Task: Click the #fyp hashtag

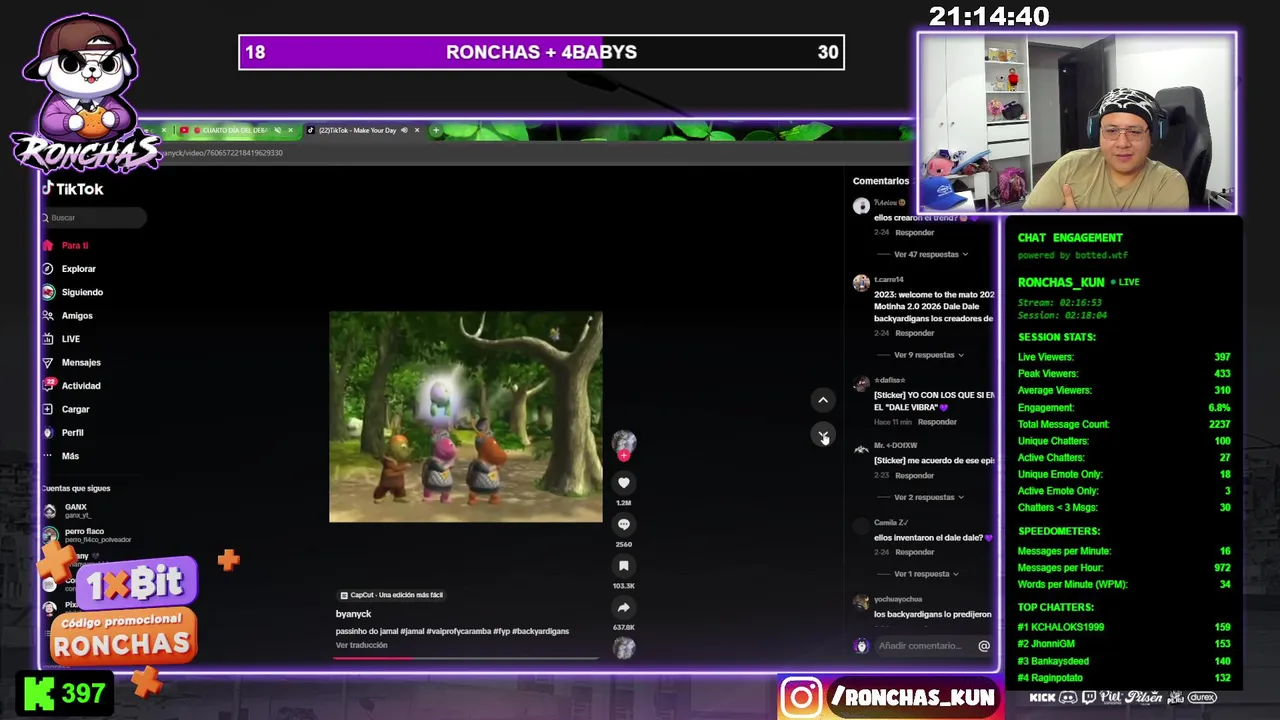Action: click(500, 631)
